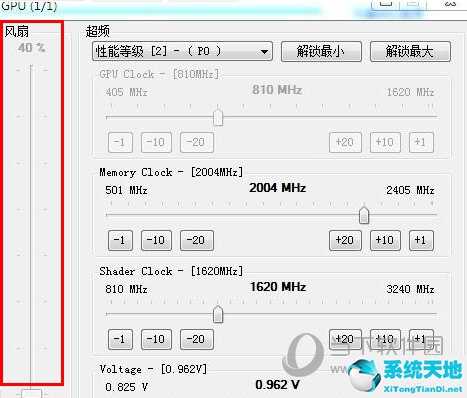This screenshot has height=398, width=467.
Task: Click GPU Clock +20 button
Action: tap(345, 142)
